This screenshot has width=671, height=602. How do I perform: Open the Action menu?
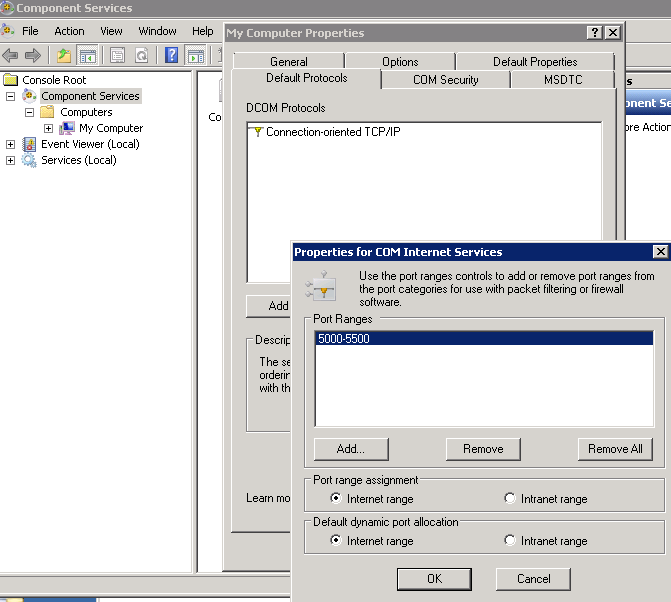pos(69,31)
